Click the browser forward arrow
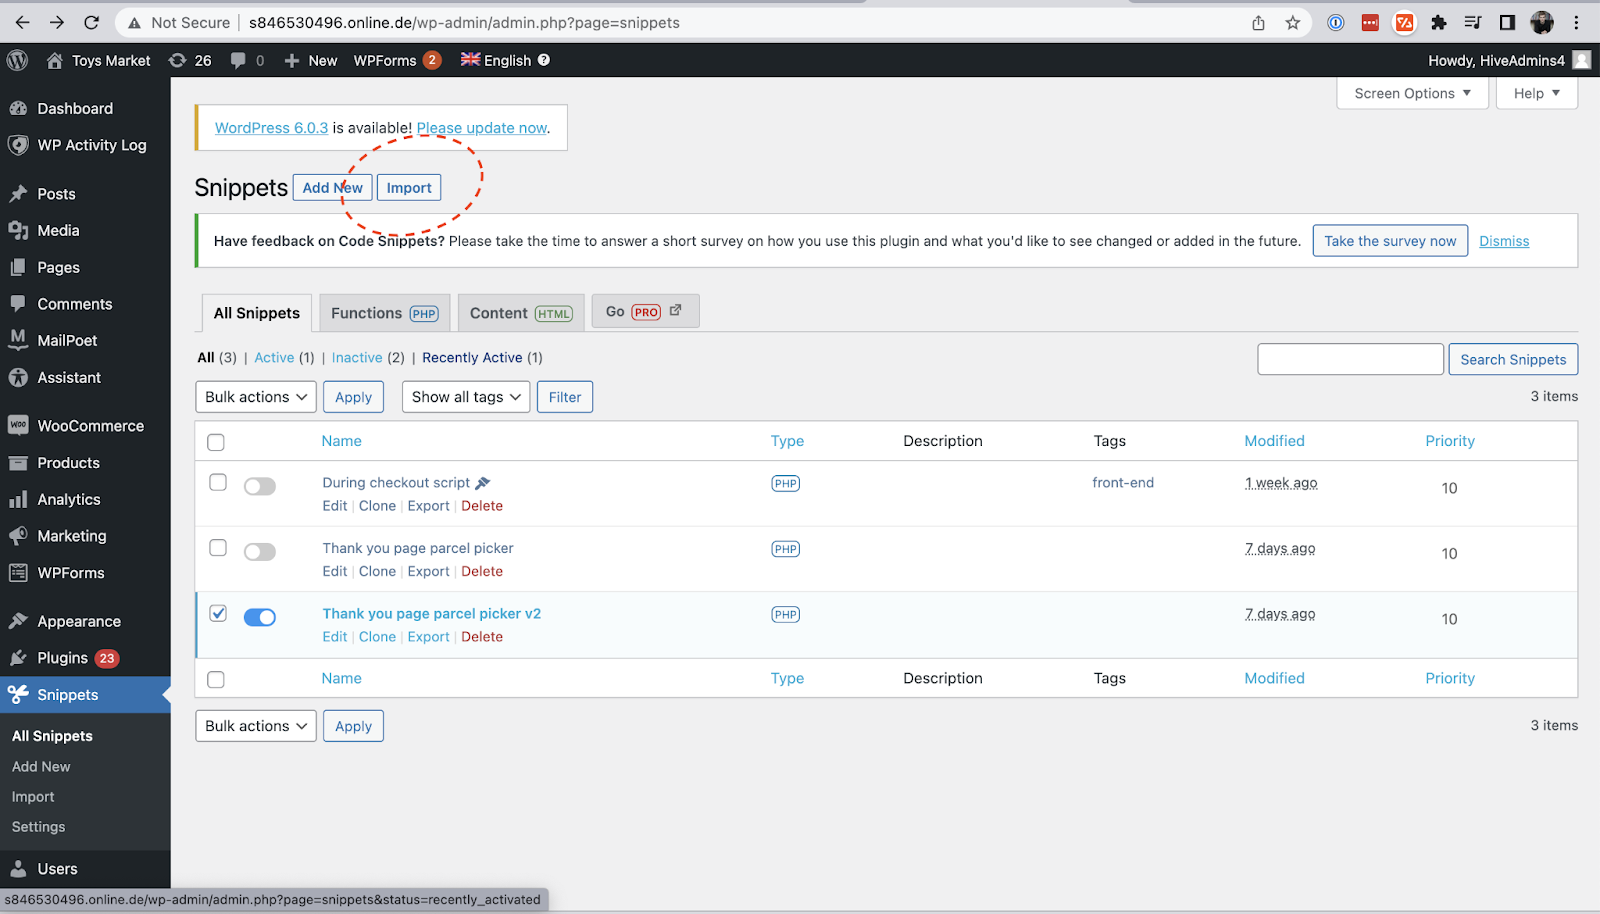Screen dimensions: 1600x914 point(57,22)
